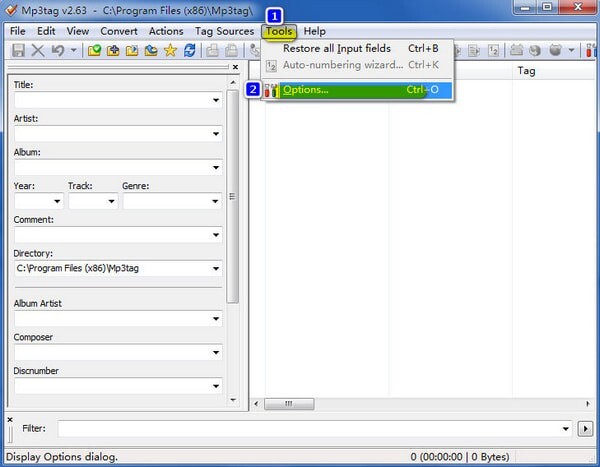Click the Save tag toolbar icon
The height and width of the screenshot is (467, 600).
pyautogui.click(x=18, y=50)
